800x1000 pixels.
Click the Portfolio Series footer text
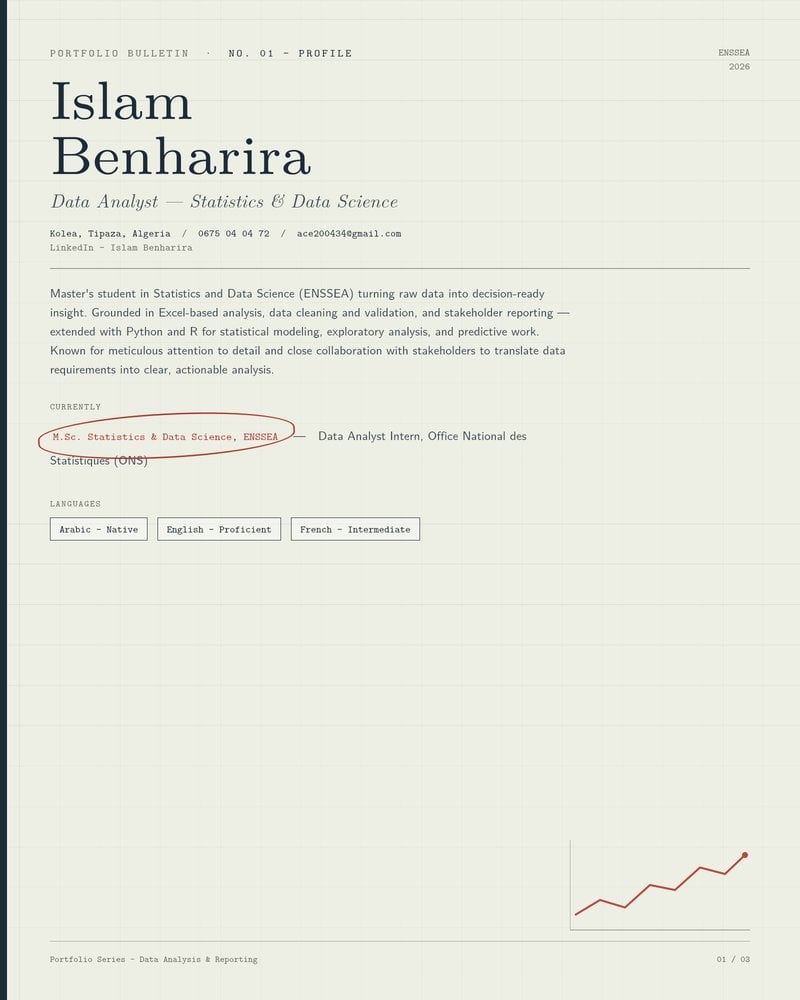tap(154, 959)
